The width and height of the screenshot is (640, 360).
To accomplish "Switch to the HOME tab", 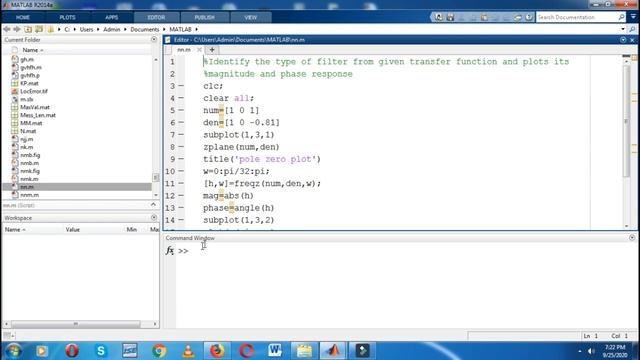I will click(23, 18).
